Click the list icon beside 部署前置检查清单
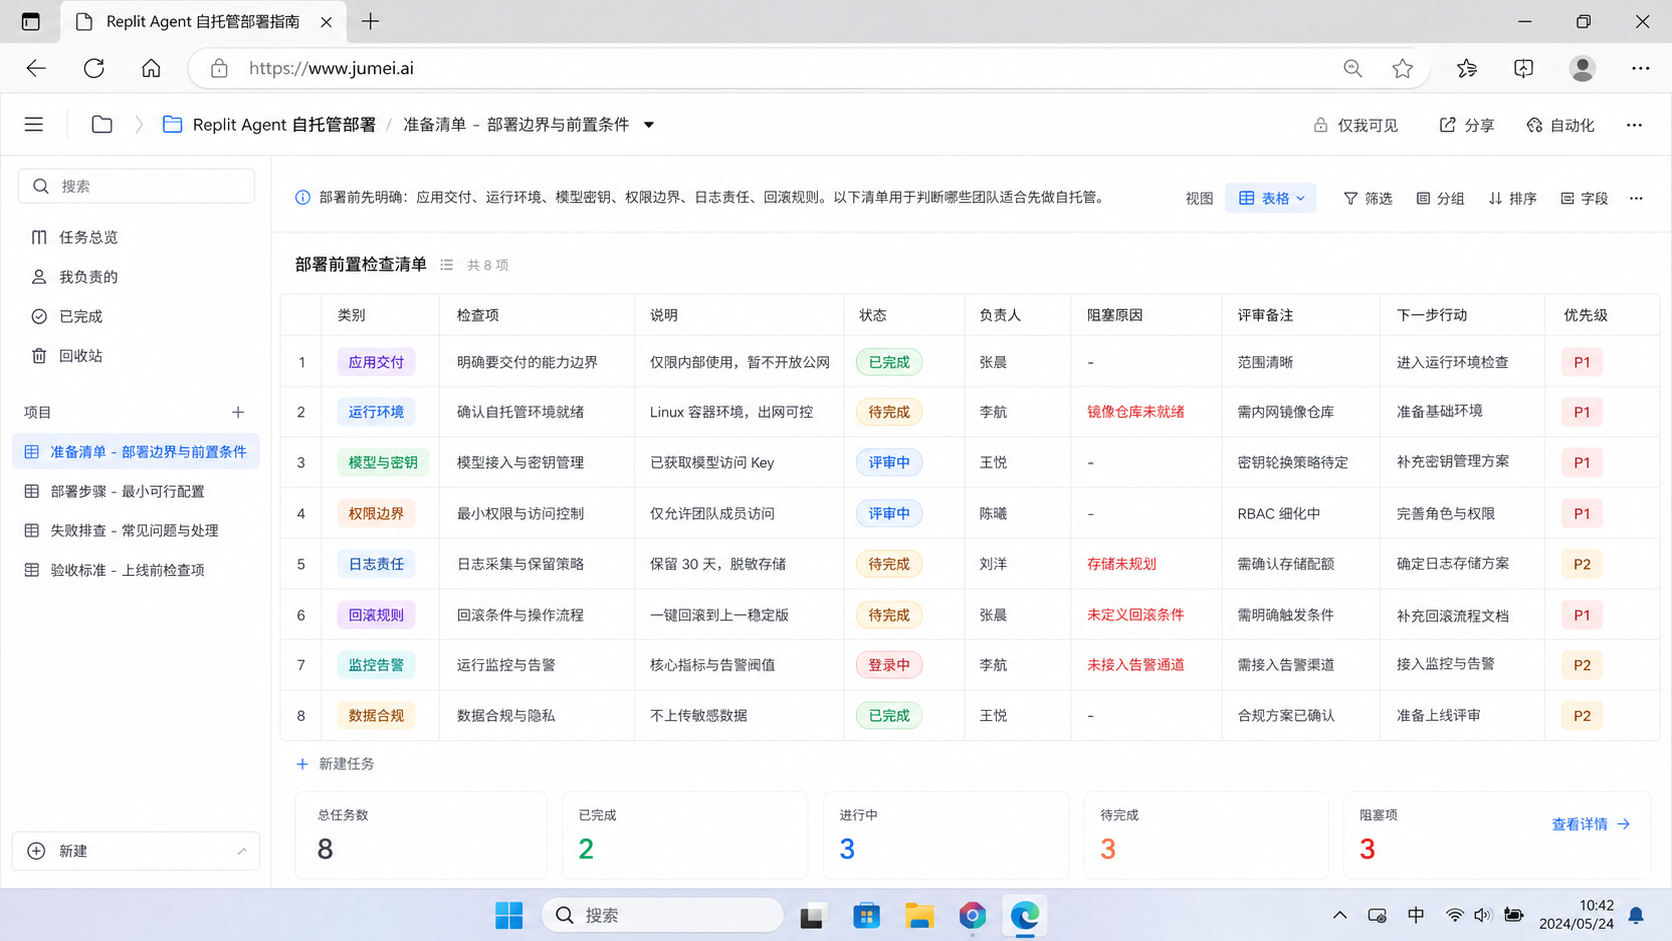This screenshot has height=941, width=1672. [447, 265]
